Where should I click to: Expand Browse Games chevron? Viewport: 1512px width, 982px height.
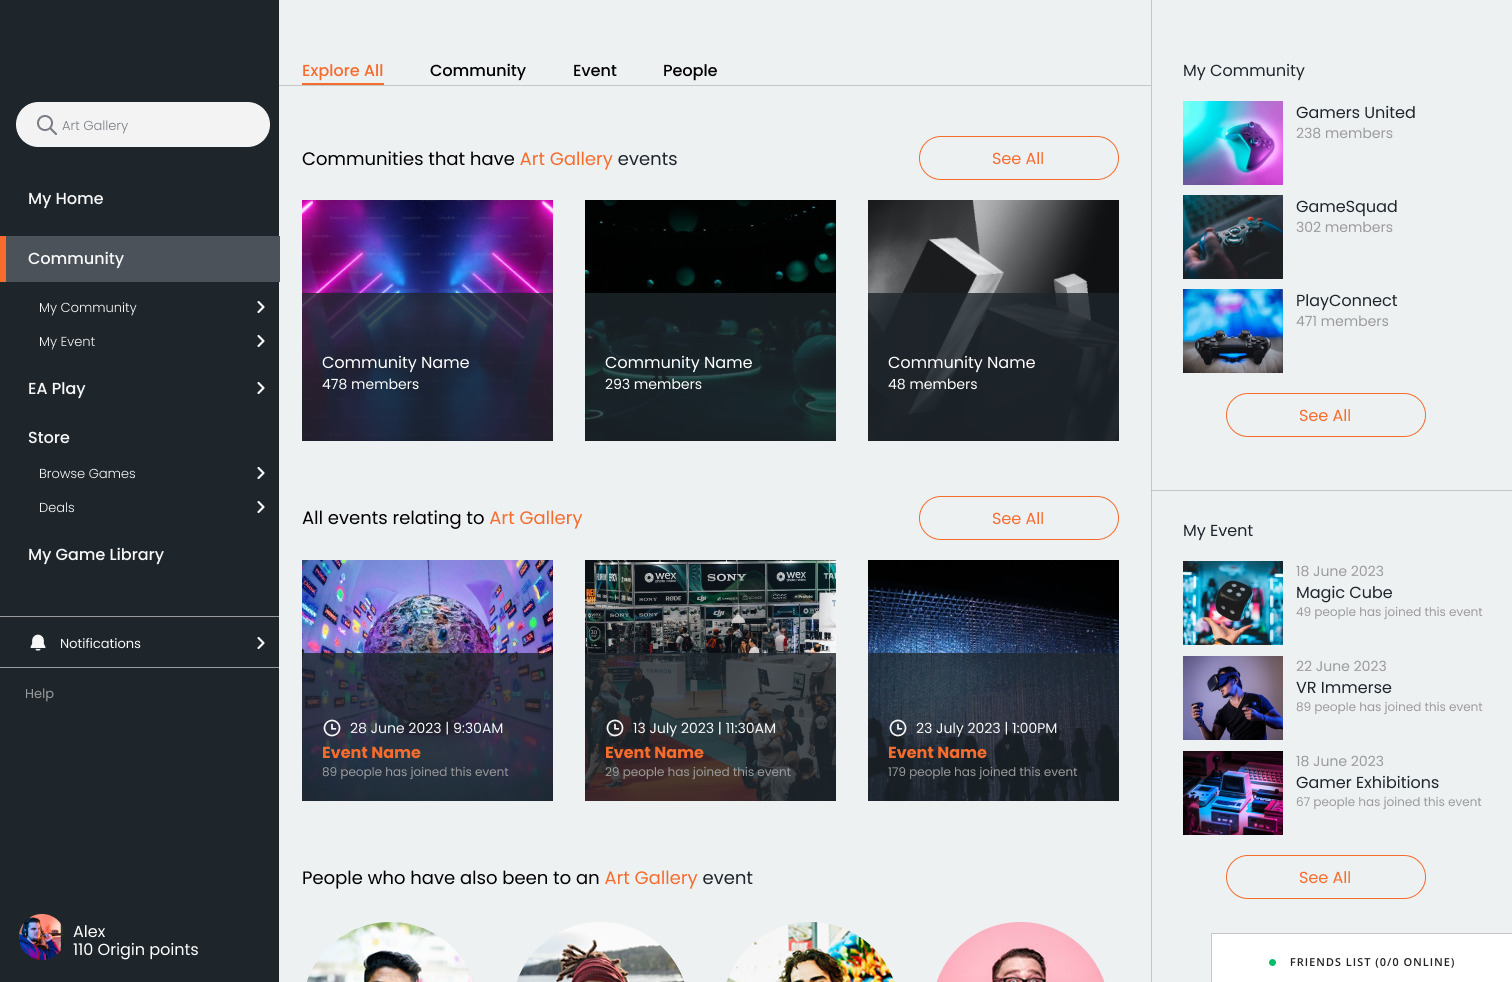click(x=261, y=473)
